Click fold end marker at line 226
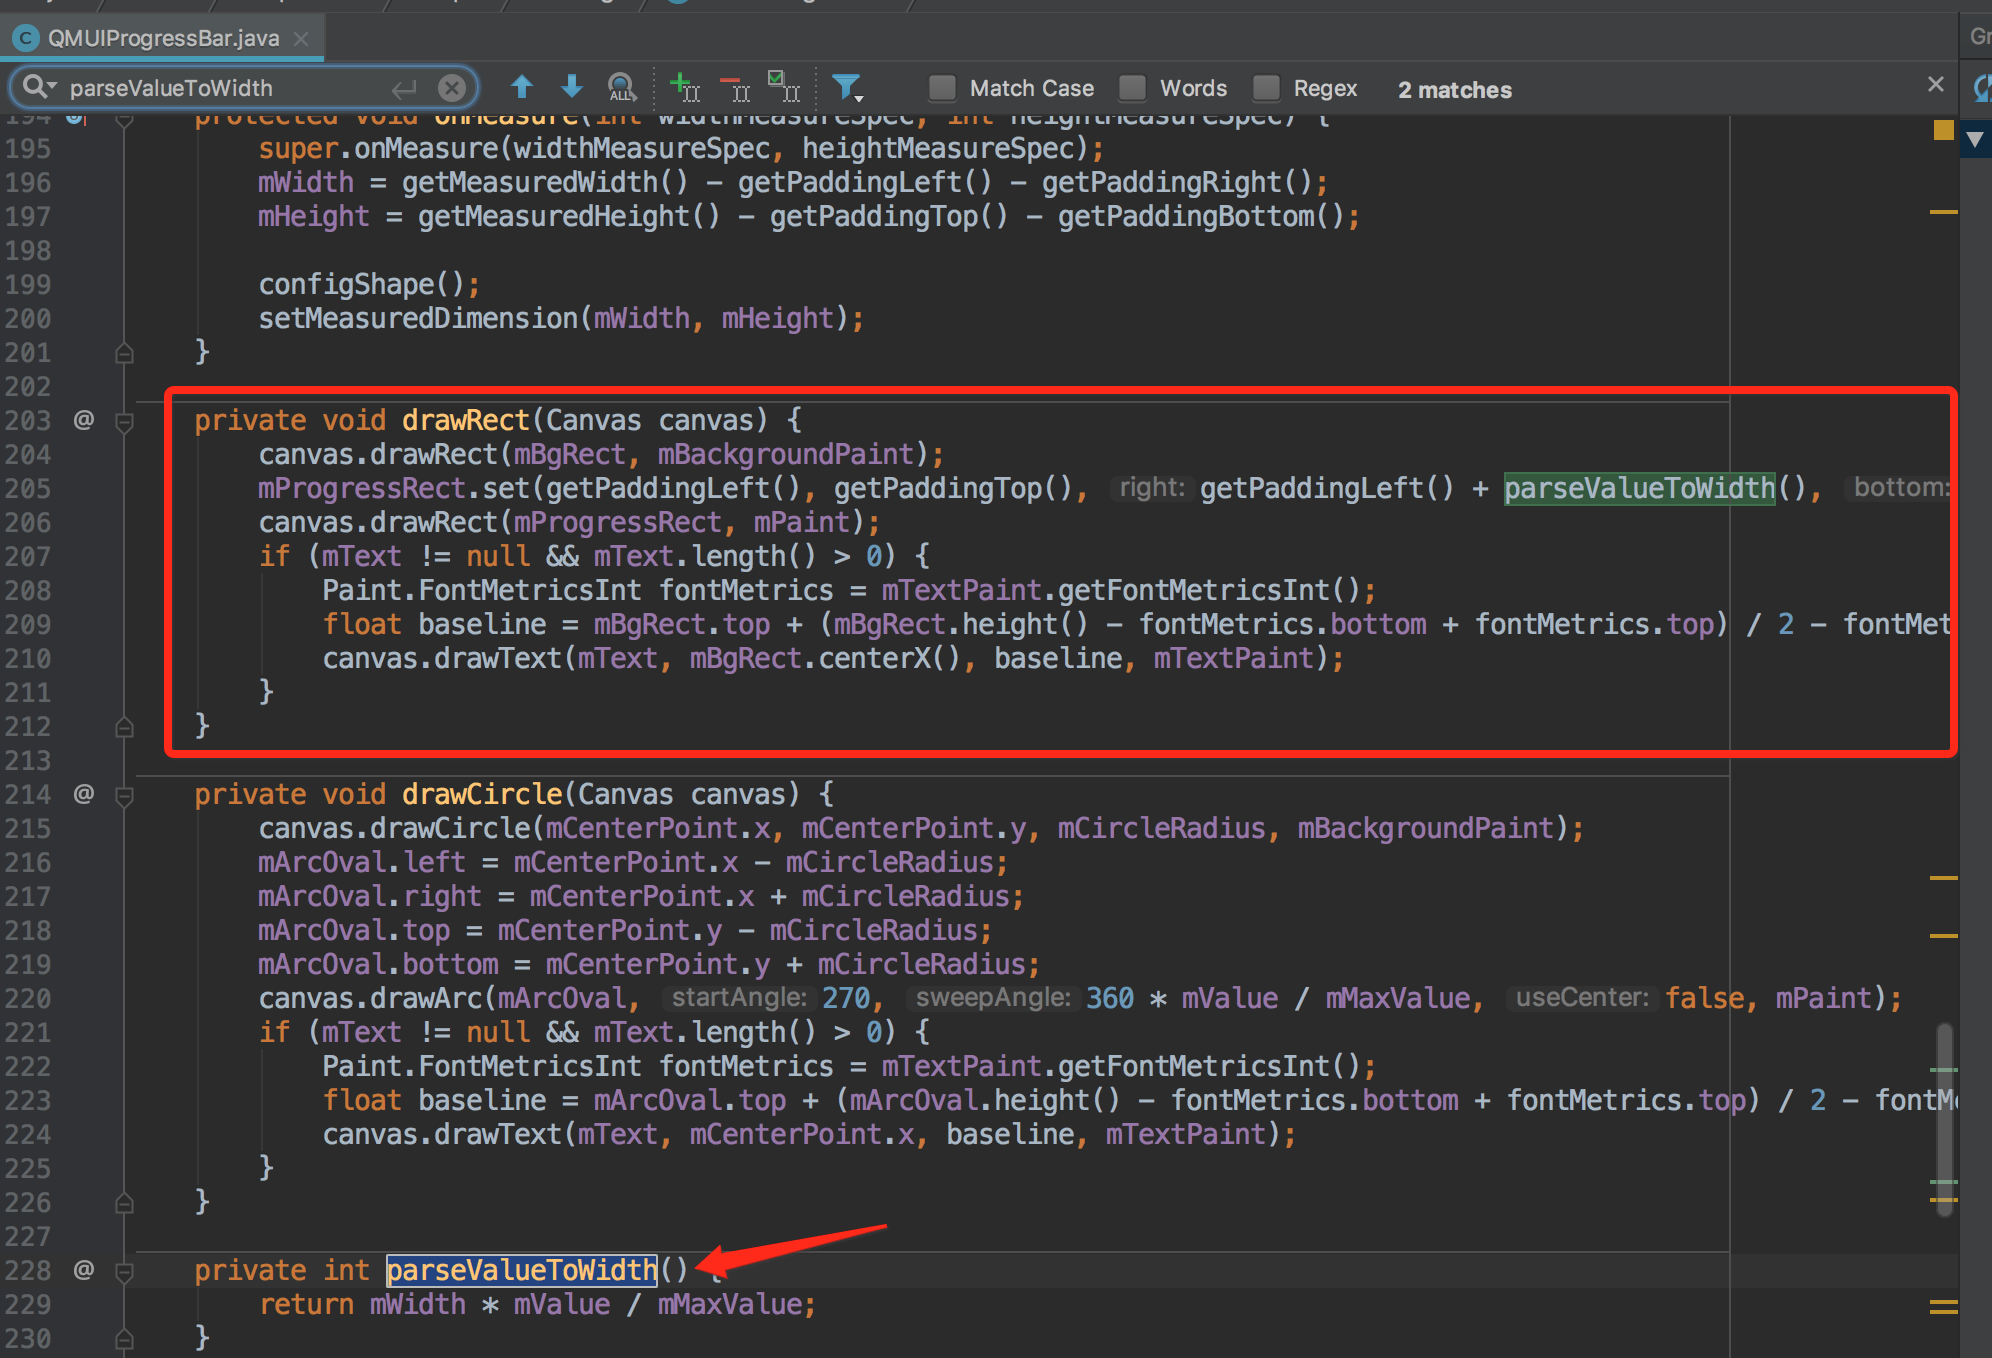Screen dimensions: 1992x1358 point(124,1203)
